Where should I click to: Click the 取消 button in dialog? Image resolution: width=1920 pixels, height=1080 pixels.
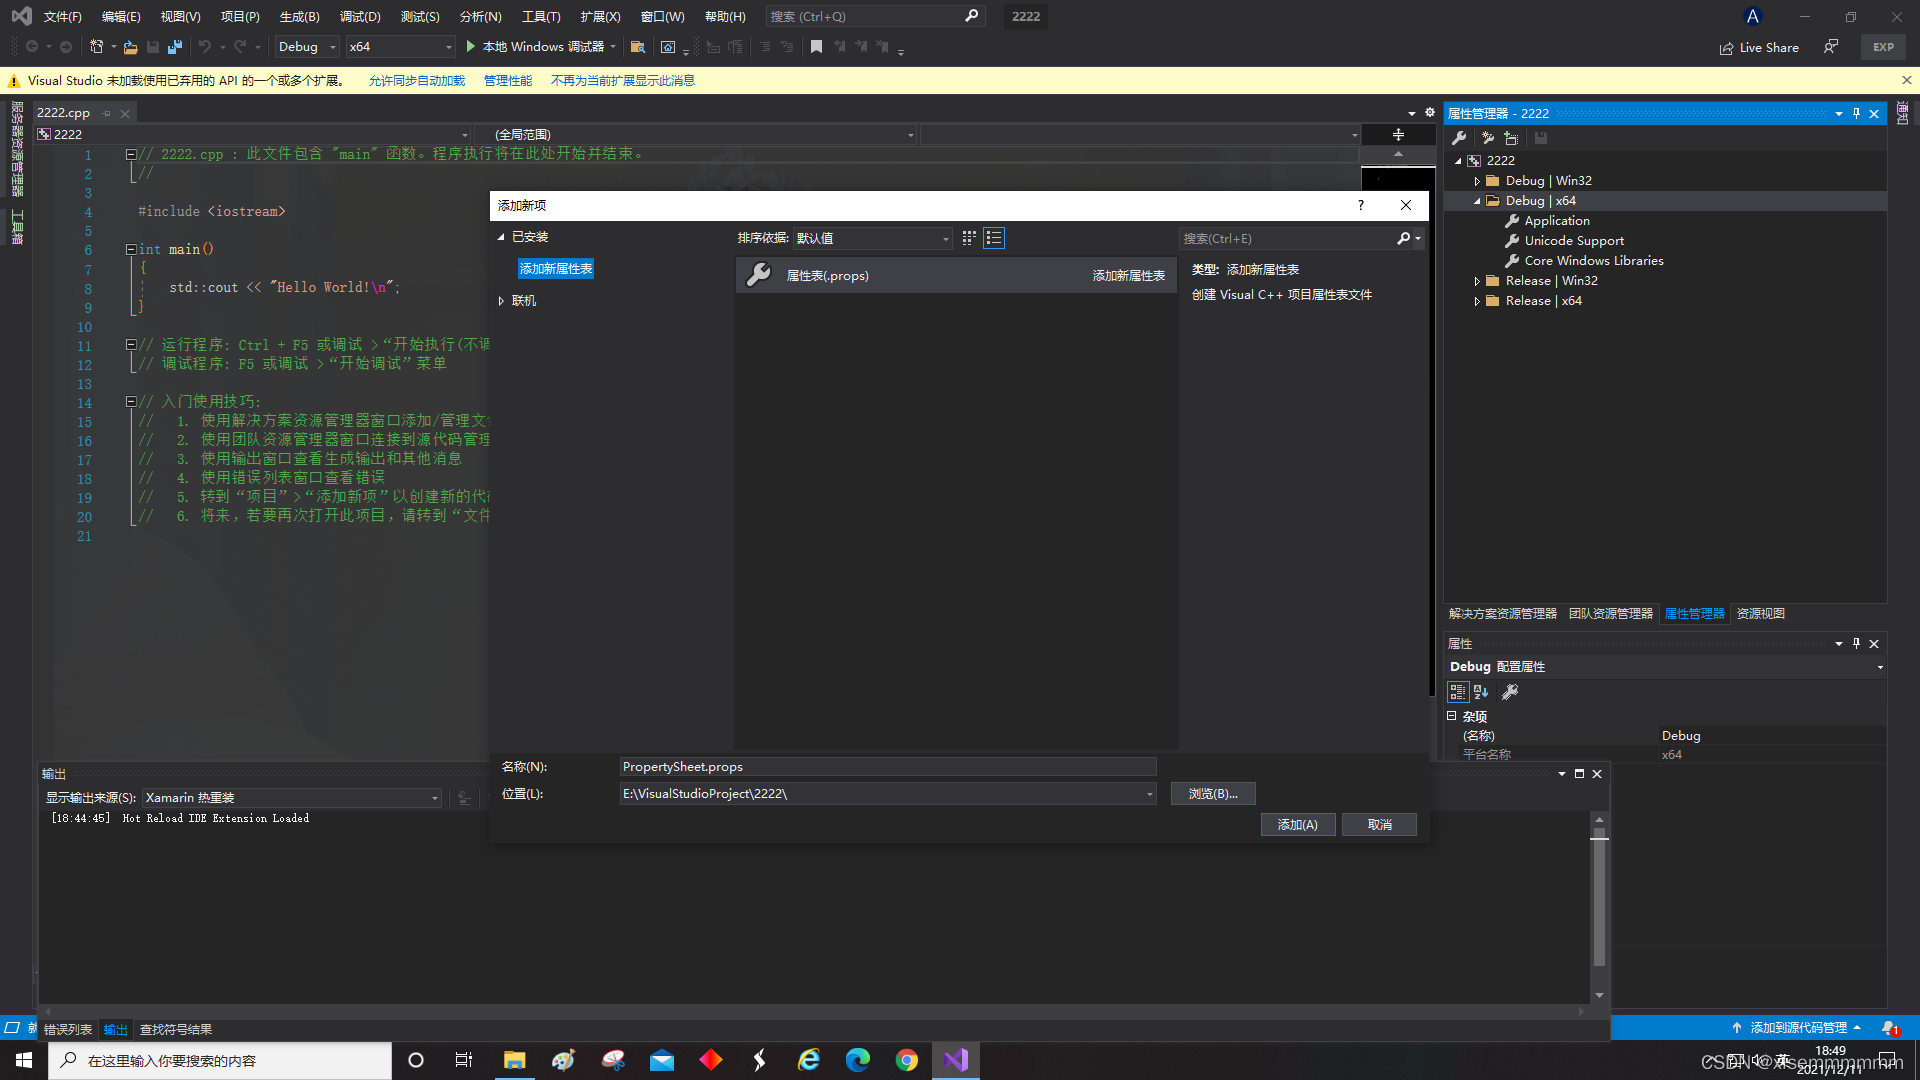click(1379, 824)
